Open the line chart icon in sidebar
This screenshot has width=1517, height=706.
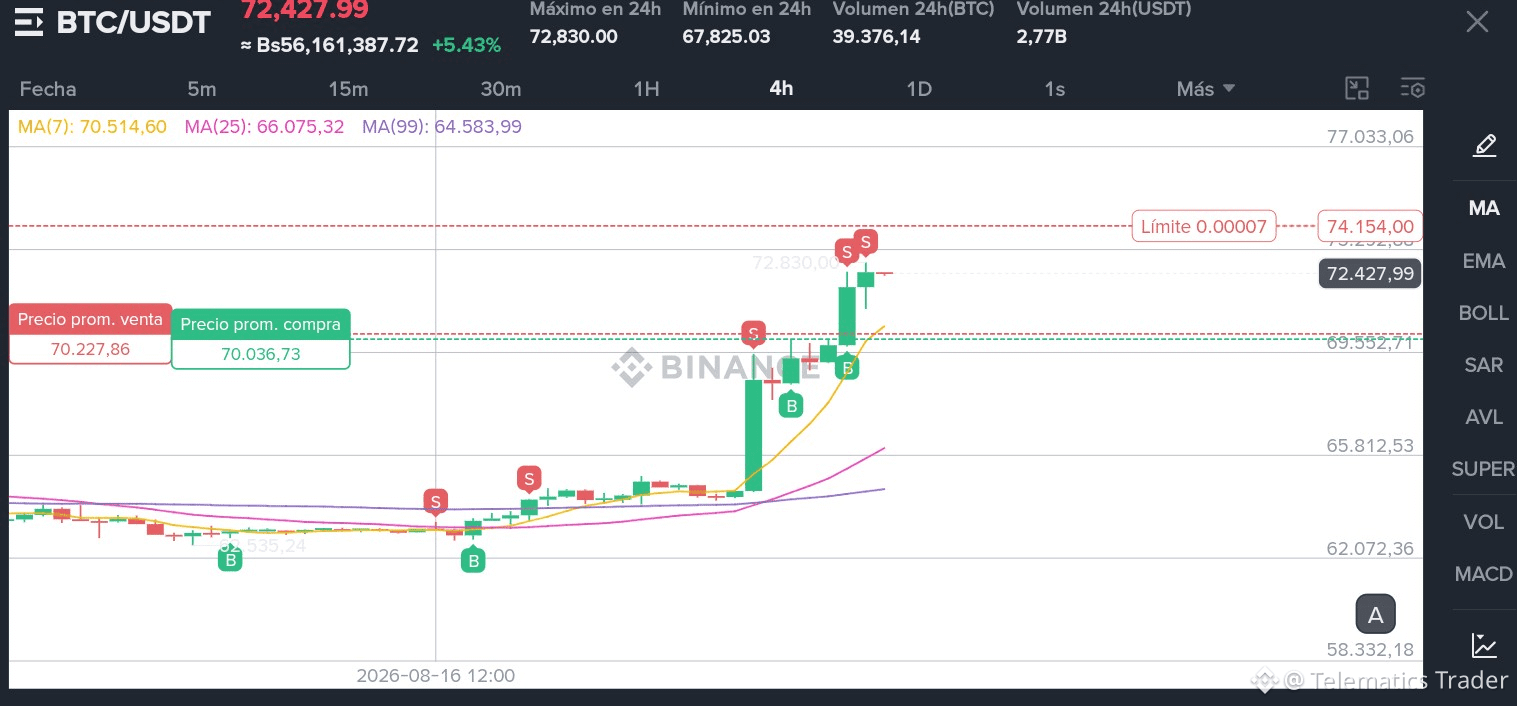coord(1485,645)
